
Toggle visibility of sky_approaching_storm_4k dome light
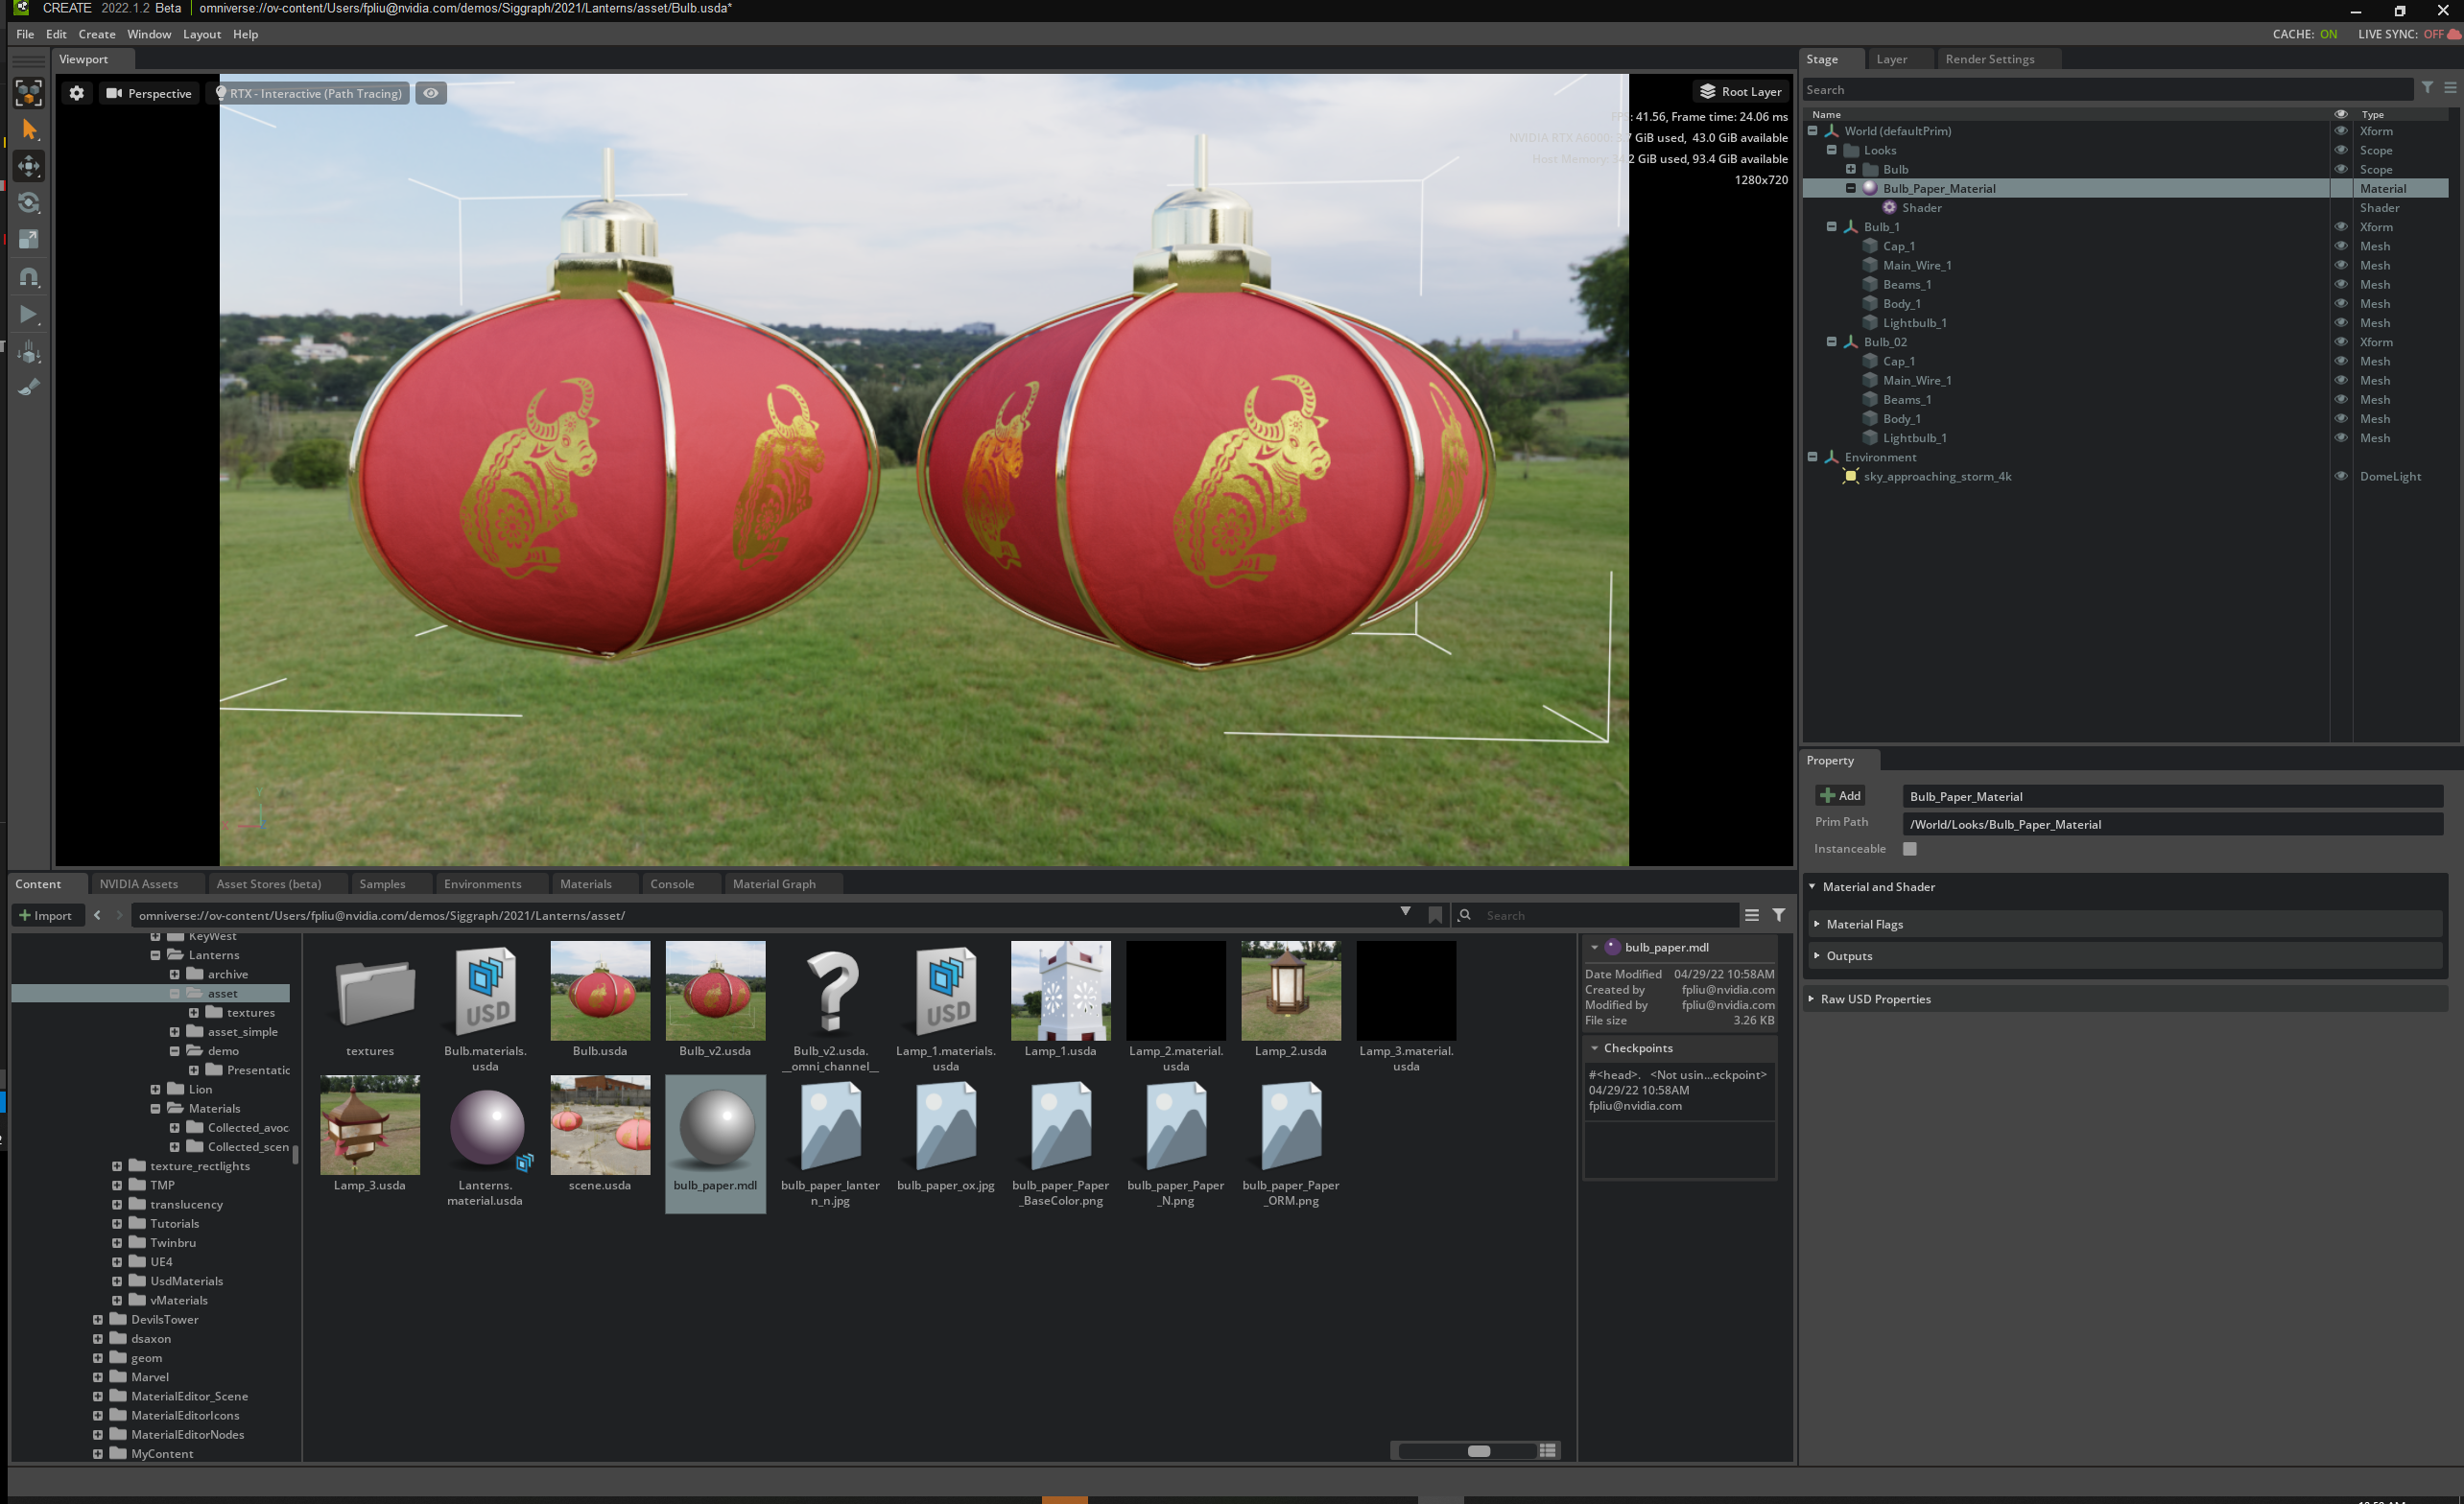[2341, 476]
